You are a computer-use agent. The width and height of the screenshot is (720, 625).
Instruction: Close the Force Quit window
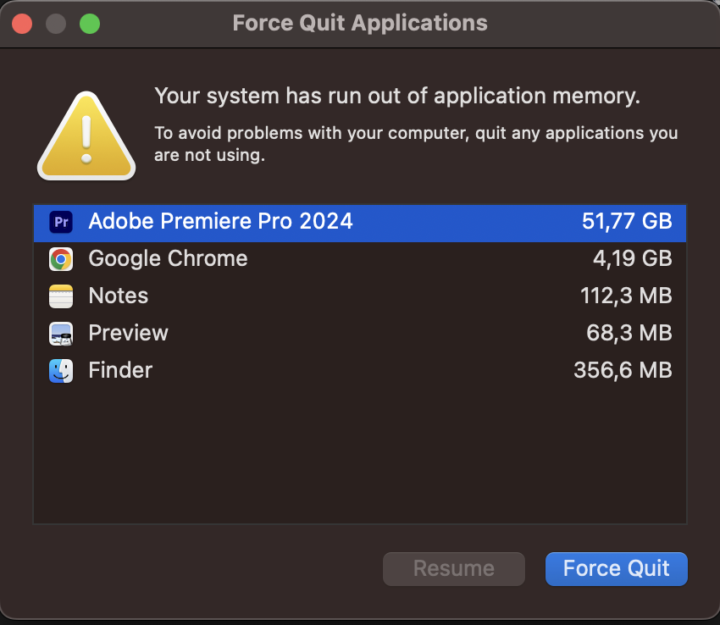coord(22,23)
